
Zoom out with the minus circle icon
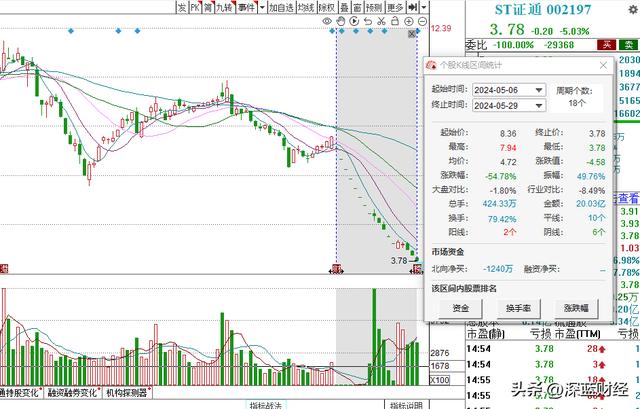pyautogui.click(x=422, y=21)
